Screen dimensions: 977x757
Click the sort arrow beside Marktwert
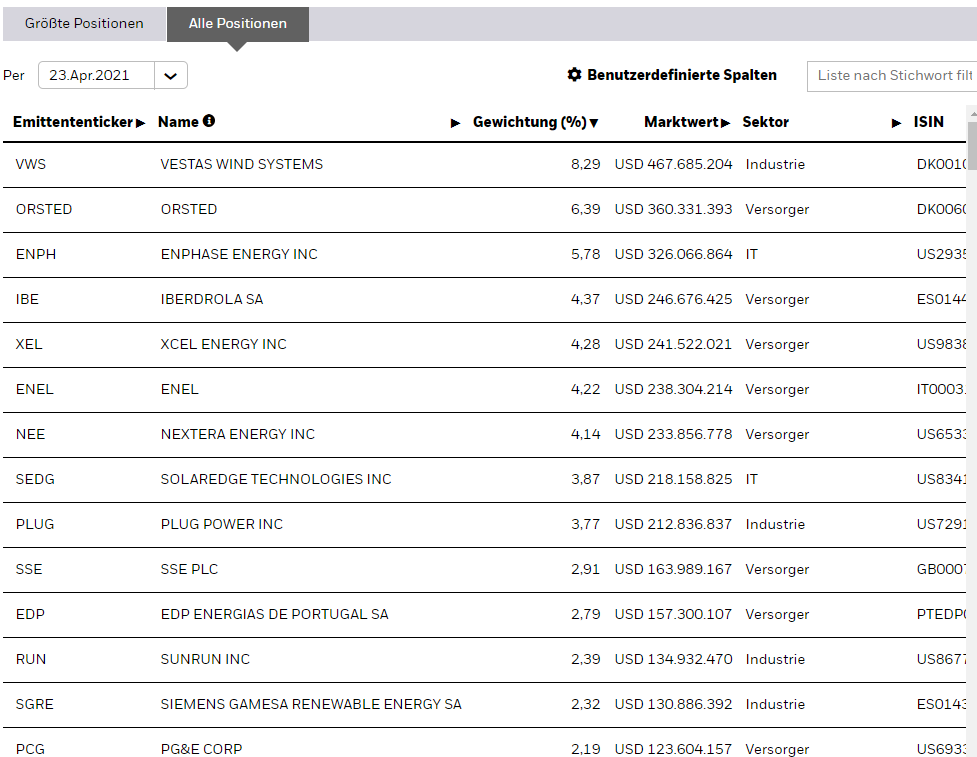tap(726, 123)
